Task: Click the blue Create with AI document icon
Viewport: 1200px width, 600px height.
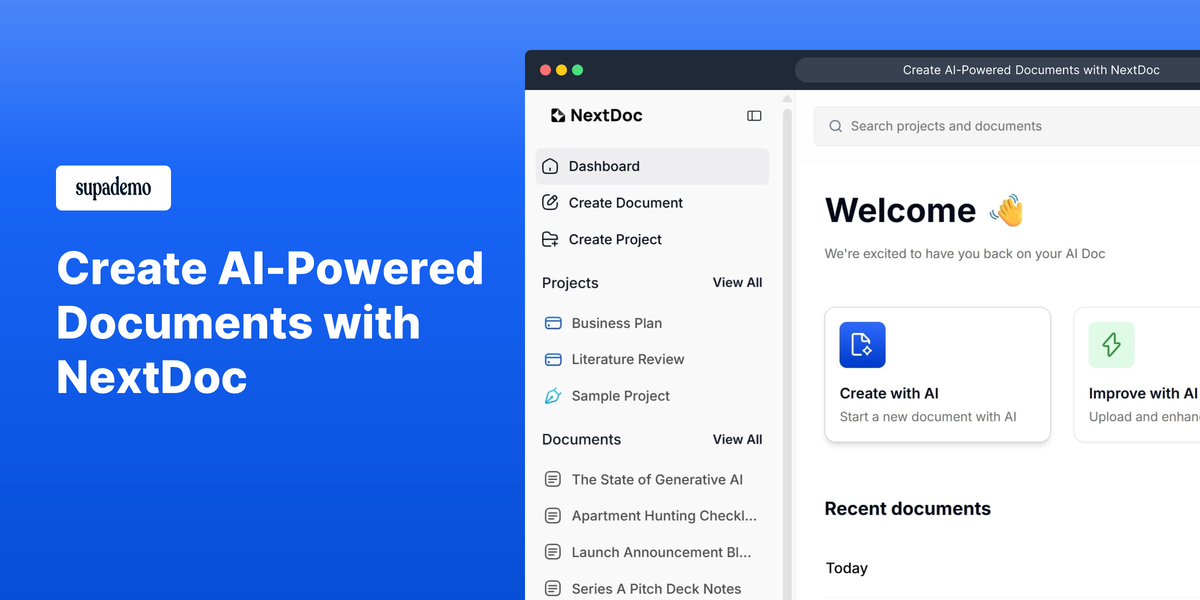Action: (x=861, y=344)
